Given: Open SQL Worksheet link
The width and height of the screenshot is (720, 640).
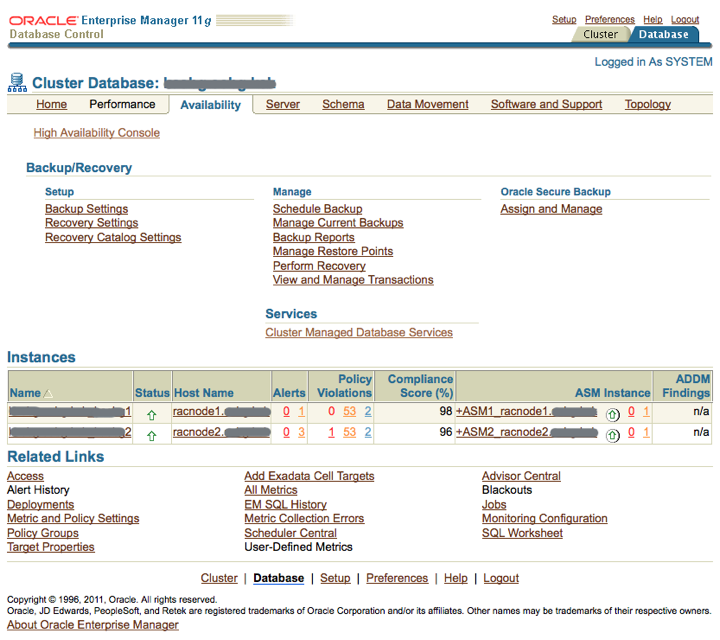Looking at the screenshot, I should click(522, 533).
